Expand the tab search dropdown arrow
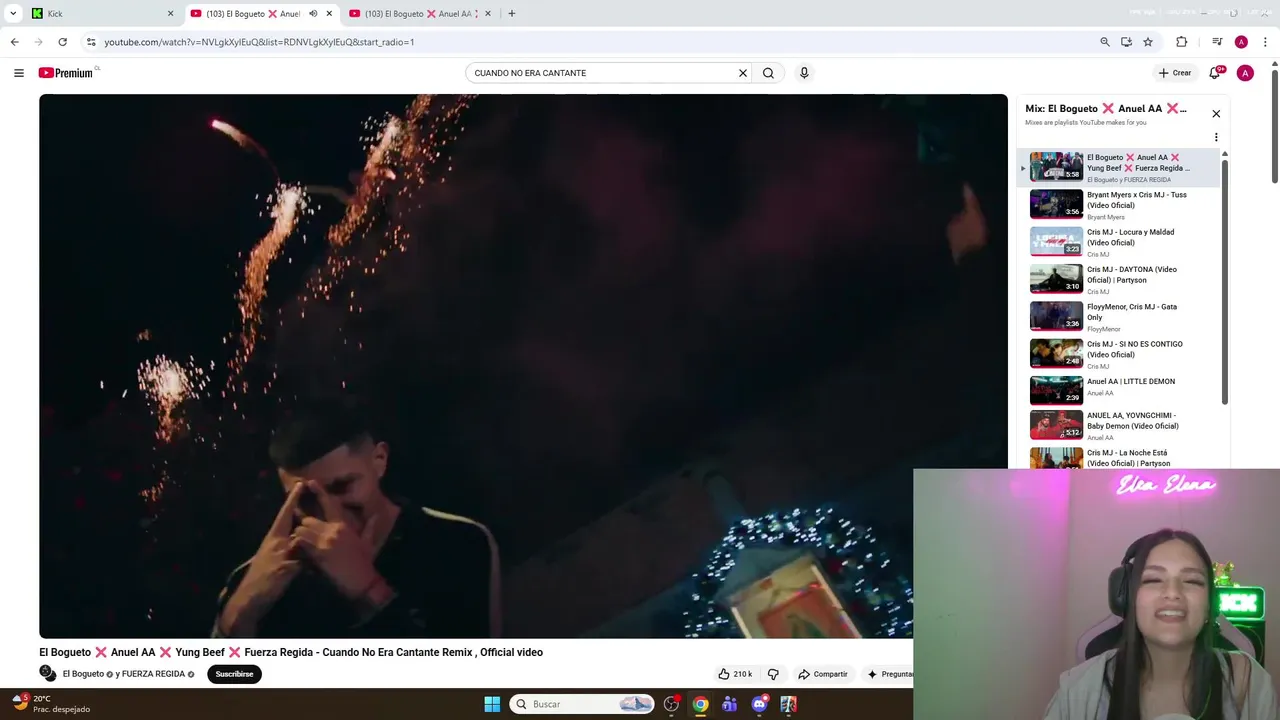Viewport: 1280px width, 720px height. click(13, 14)
